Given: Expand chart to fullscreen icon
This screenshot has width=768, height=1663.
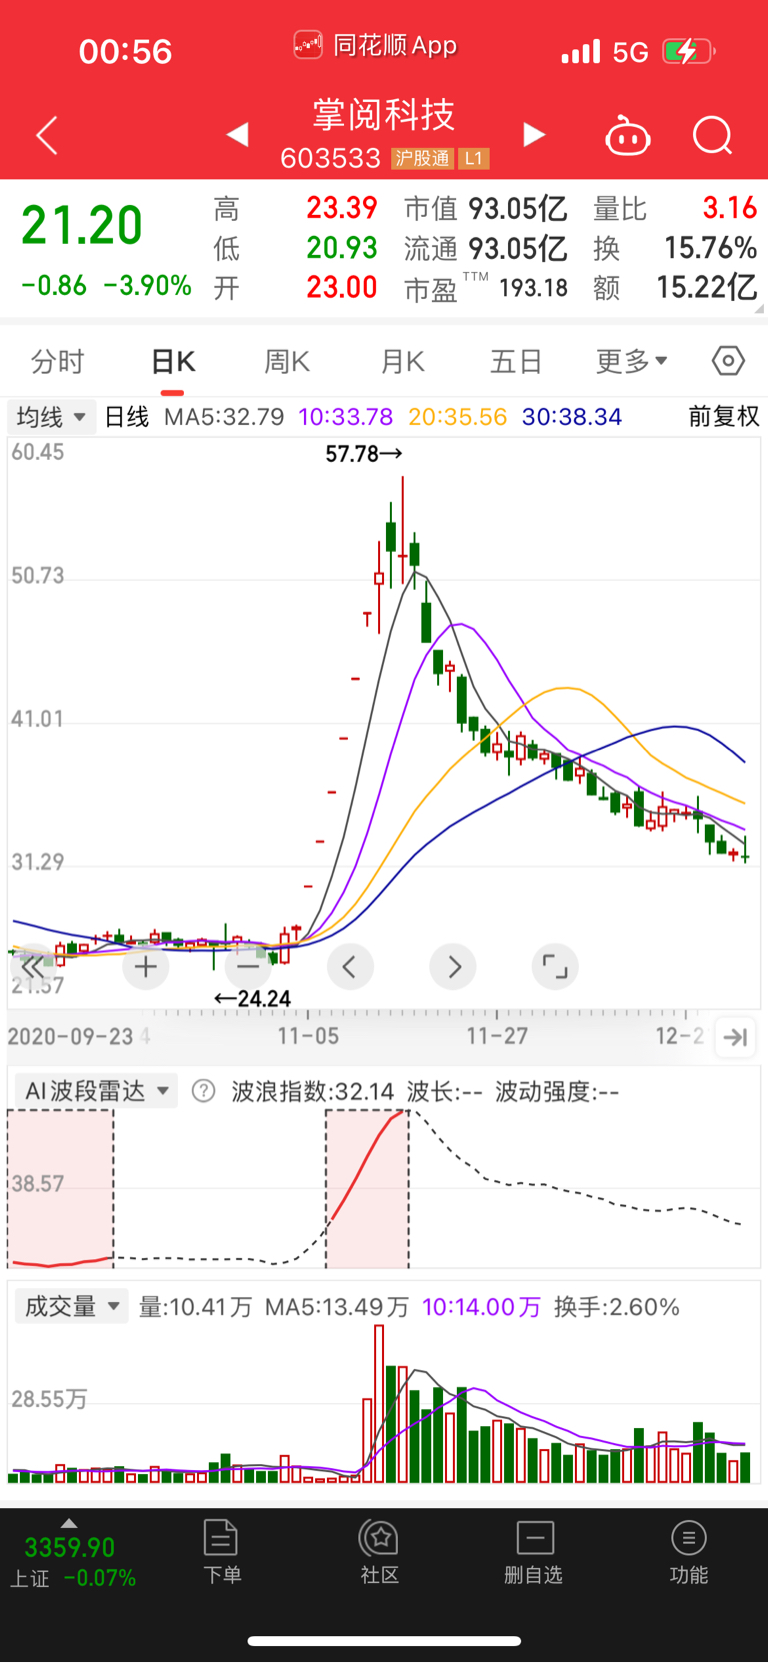Looking at the screenshot, I should point(555,967).
